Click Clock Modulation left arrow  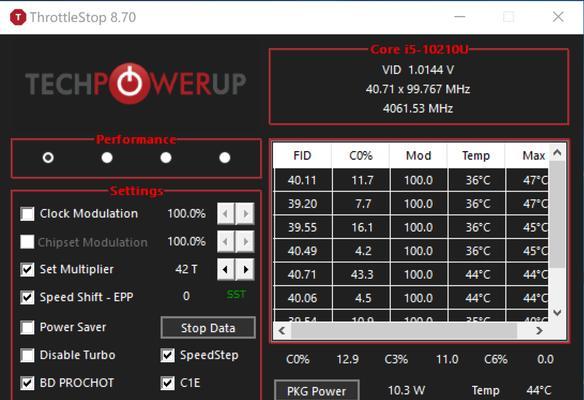point(226,214)
